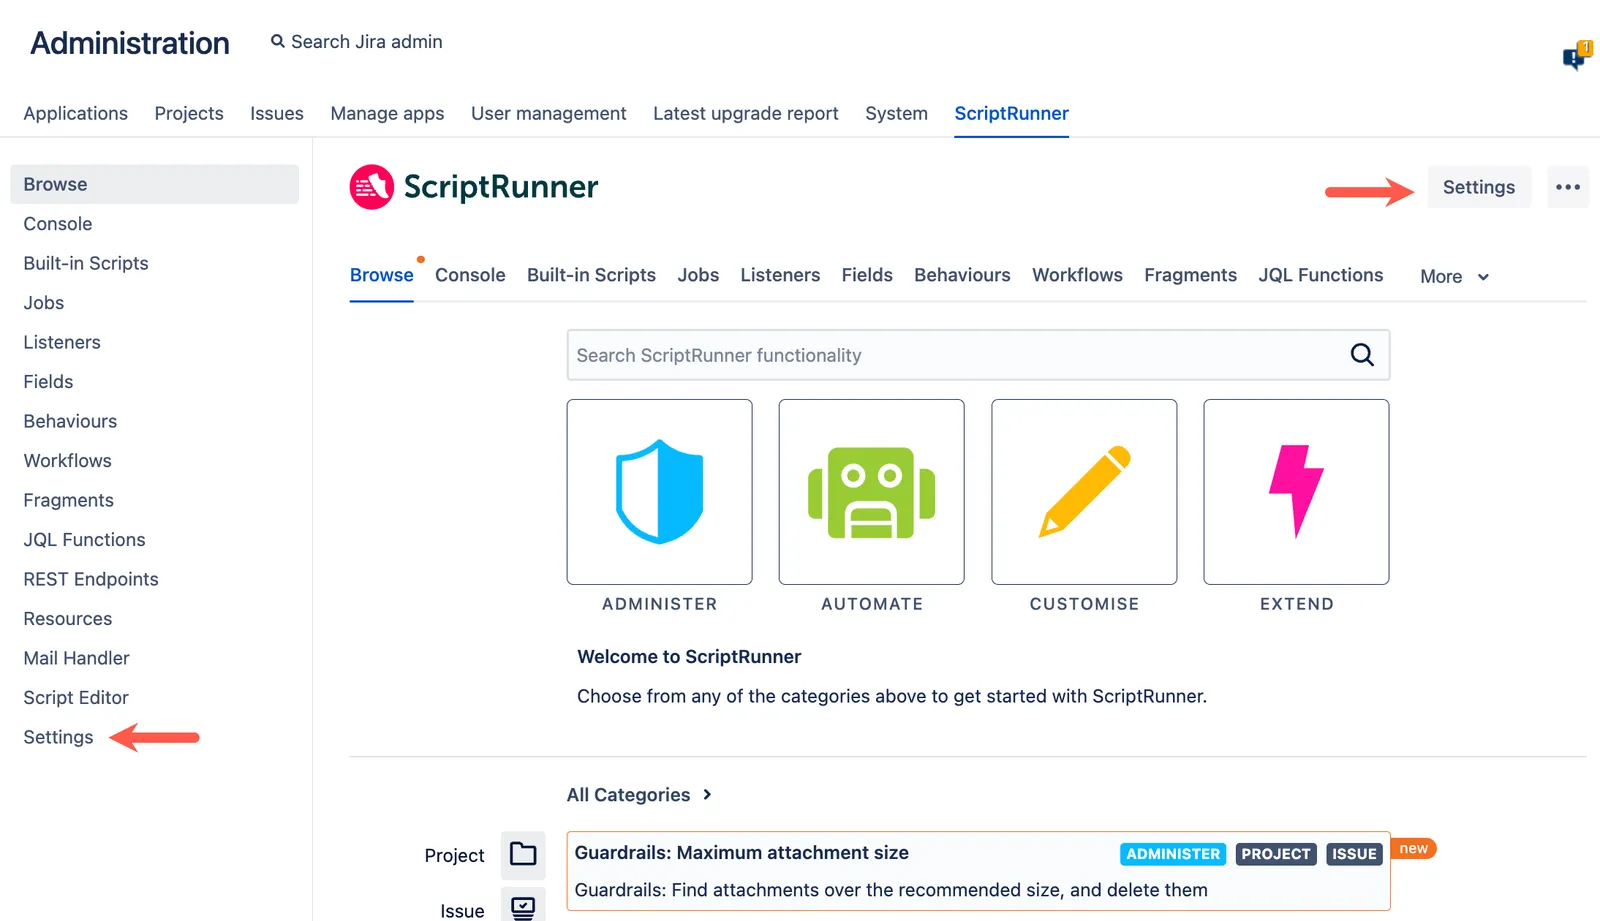
Task: Click the ISSUE tag badge
Action: (x=1354, y=854)
